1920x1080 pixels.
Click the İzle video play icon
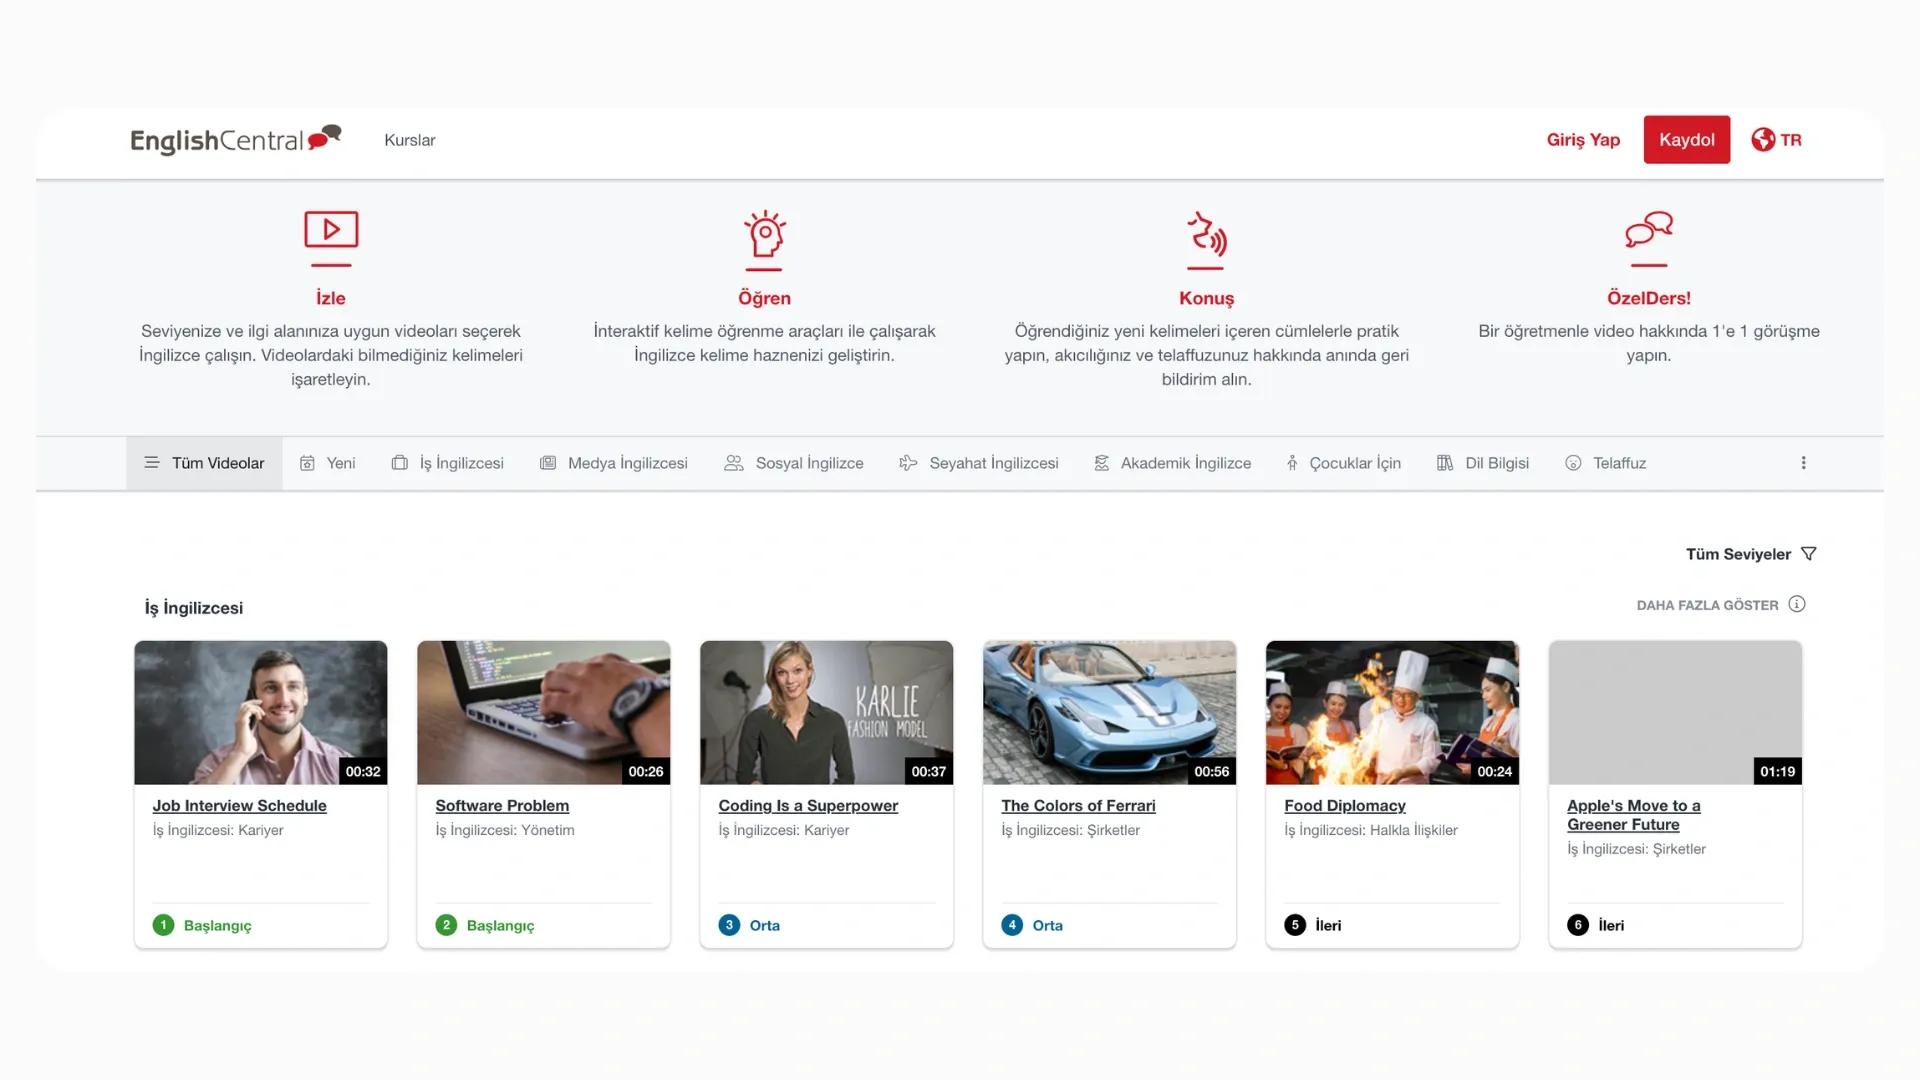point(331,230)
